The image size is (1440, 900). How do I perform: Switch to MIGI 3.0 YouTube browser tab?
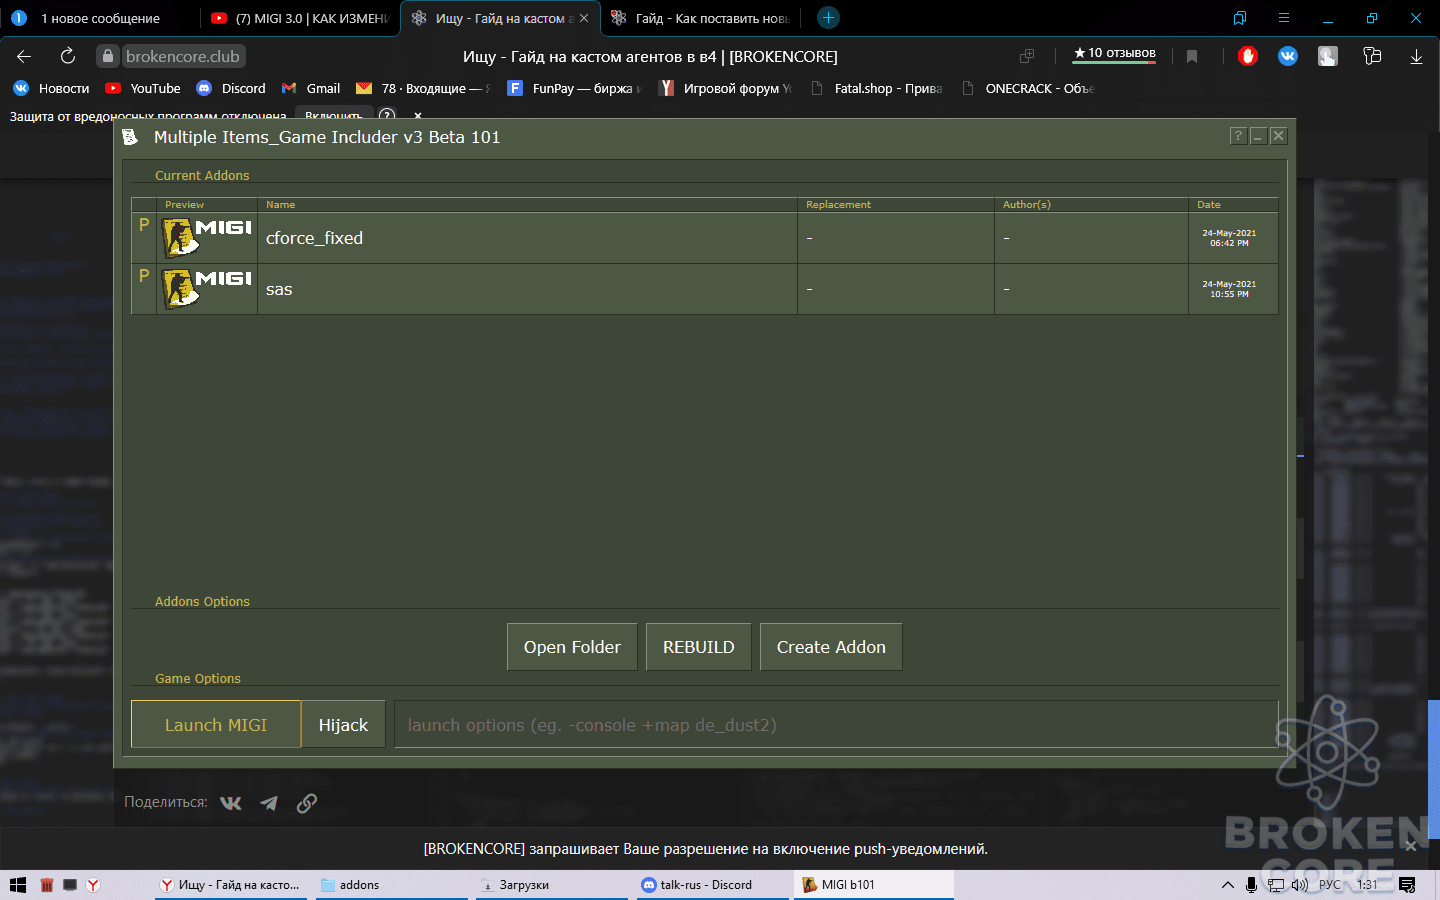pyautogui.click(x=300, y=18)
